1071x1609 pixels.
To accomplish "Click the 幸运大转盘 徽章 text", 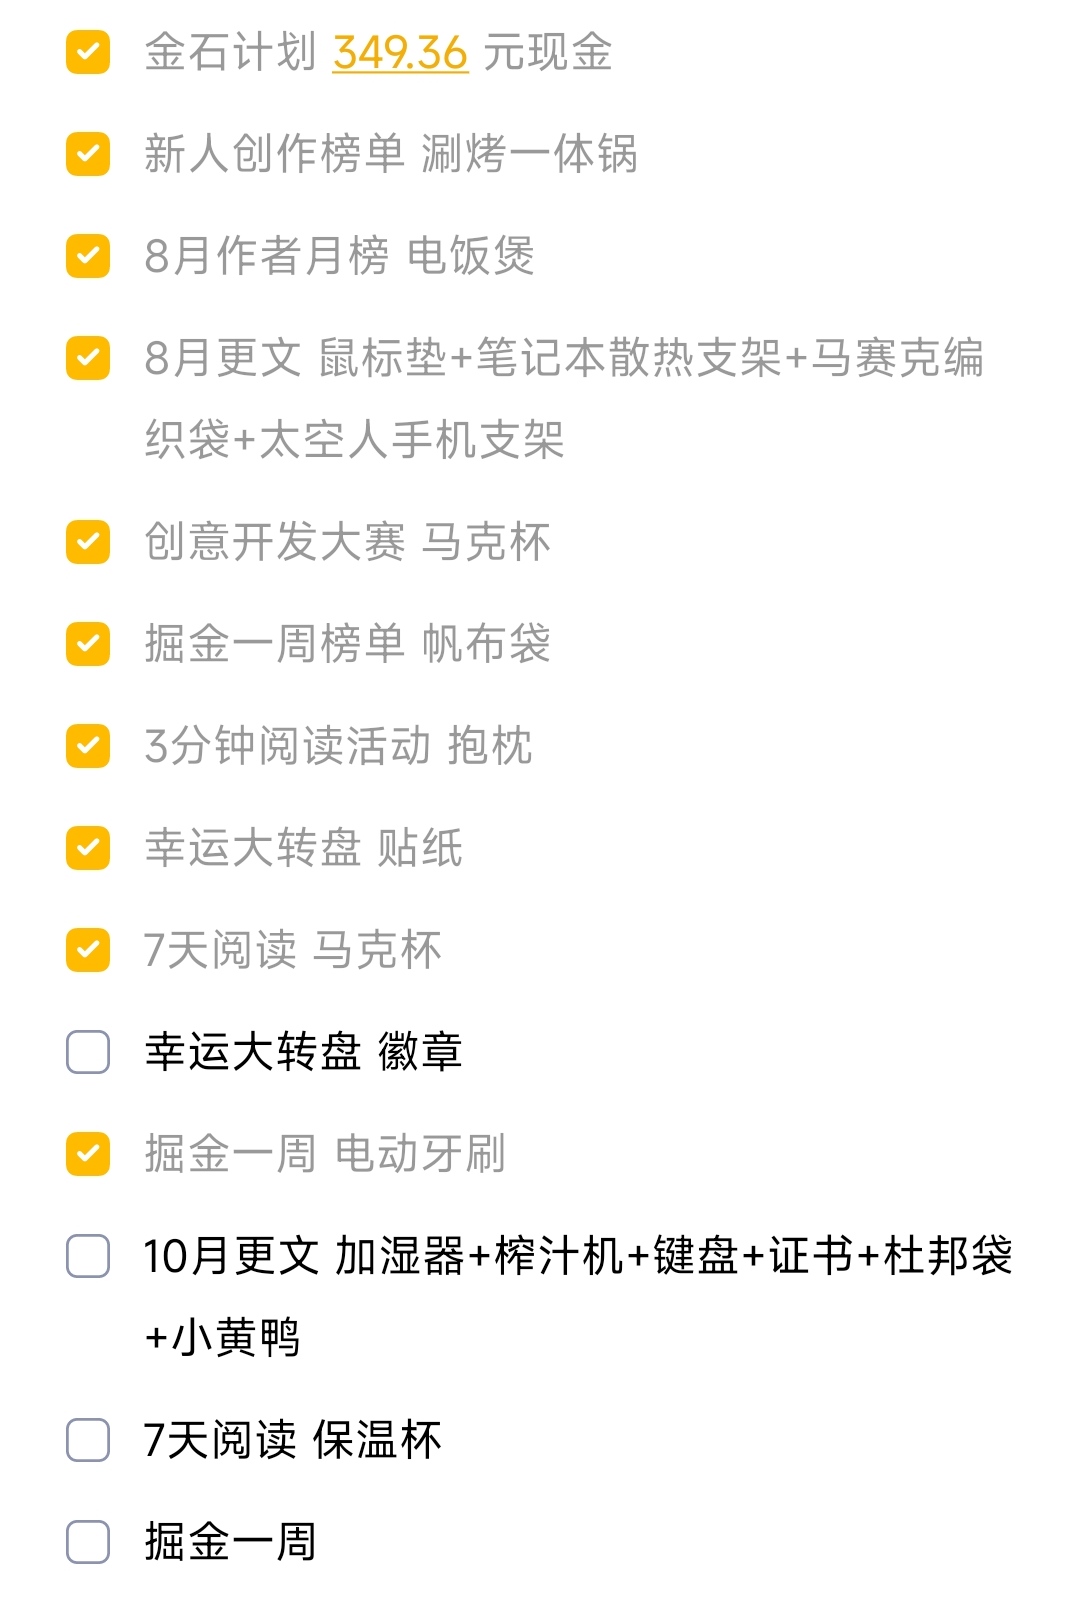I will click(303, 1052).
